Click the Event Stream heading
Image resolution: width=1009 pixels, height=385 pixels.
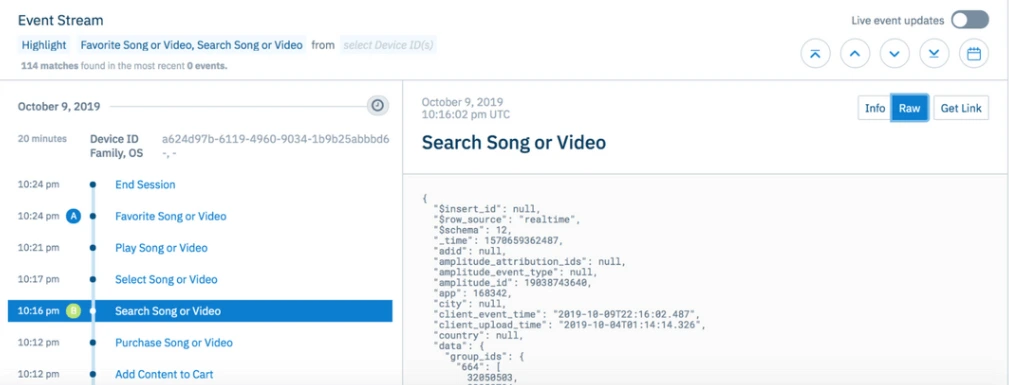click(x=60, y=21)
